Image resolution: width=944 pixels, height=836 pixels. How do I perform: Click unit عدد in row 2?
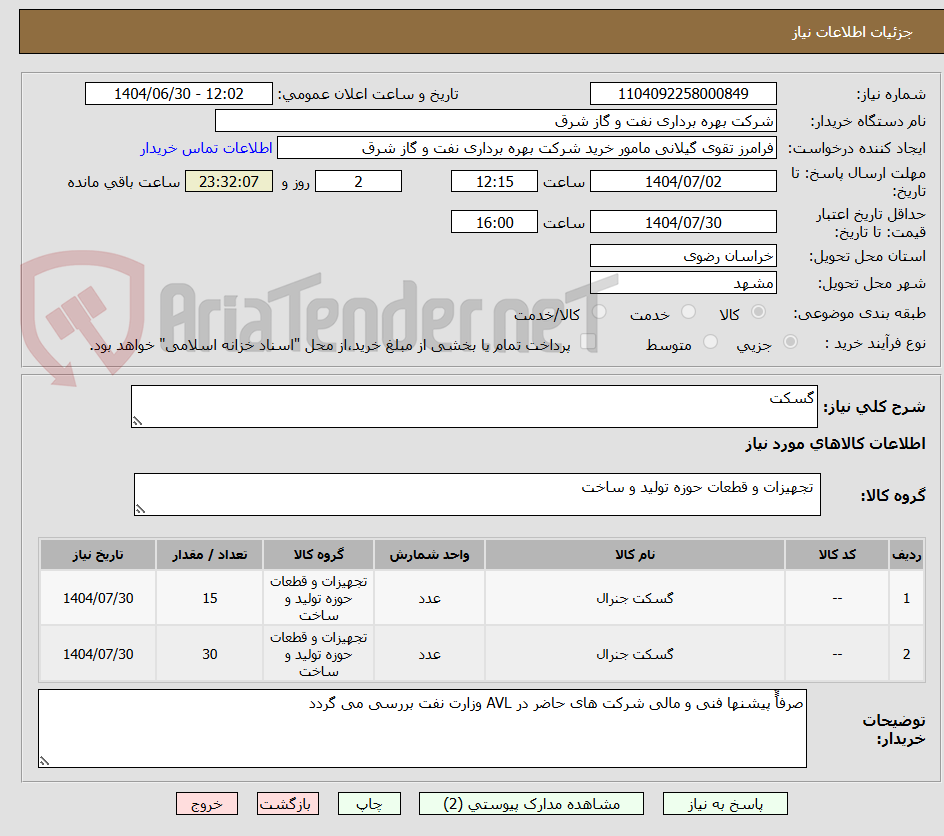point(429,654)
